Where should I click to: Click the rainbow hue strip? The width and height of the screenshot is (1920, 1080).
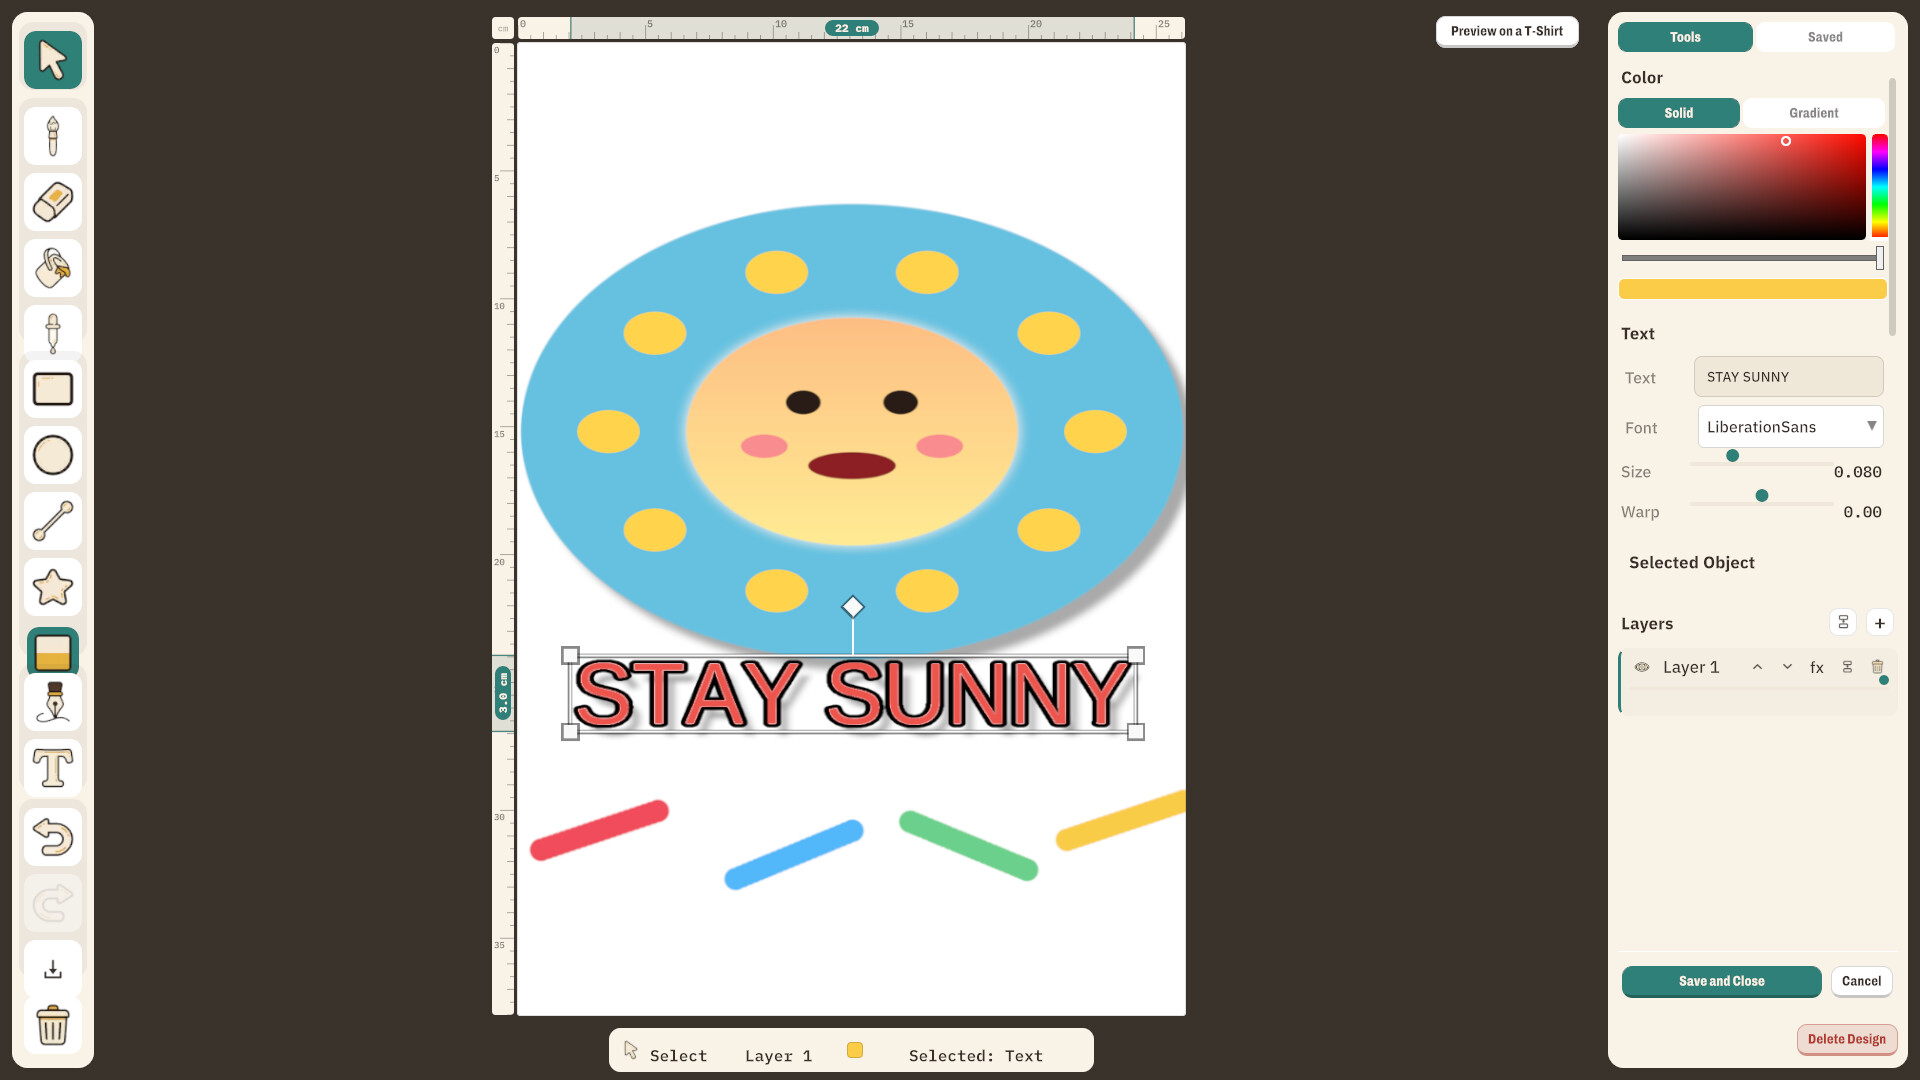[x=1880, y=186]
